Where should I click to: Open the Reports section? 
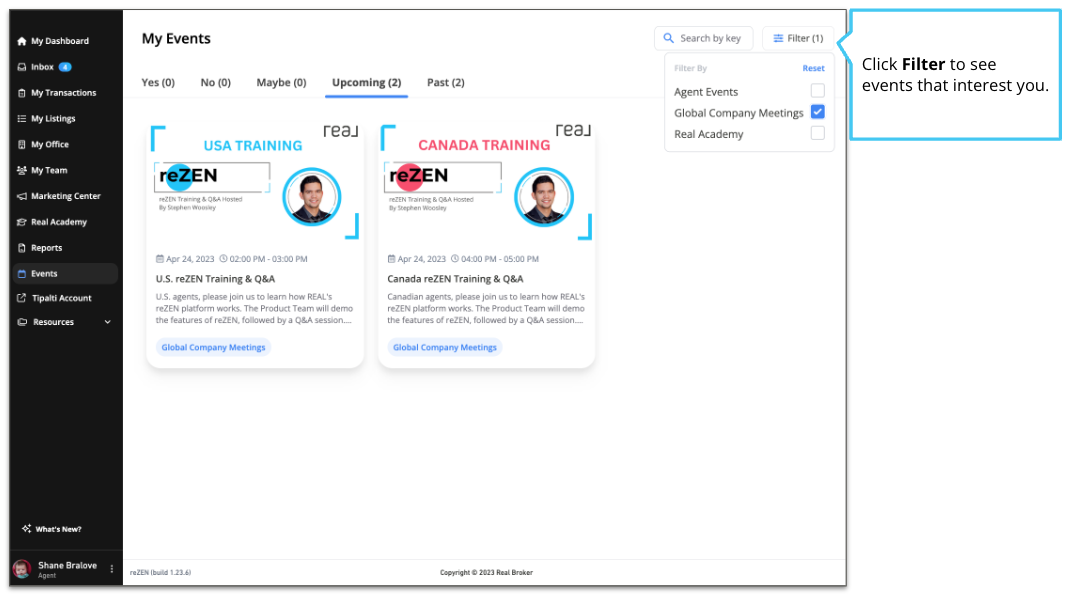coord(47,248)
